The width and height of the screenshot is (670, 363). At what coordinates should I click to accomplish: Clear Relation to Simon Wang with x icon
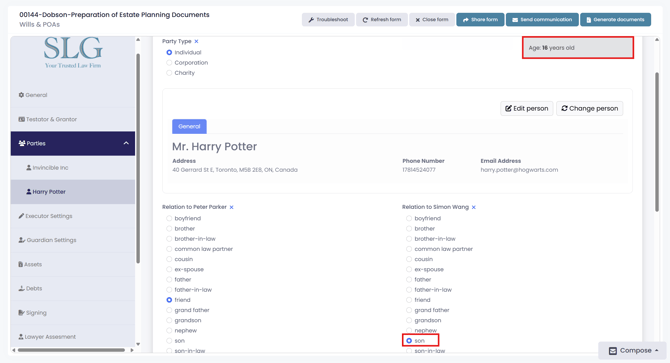(474, 207)
